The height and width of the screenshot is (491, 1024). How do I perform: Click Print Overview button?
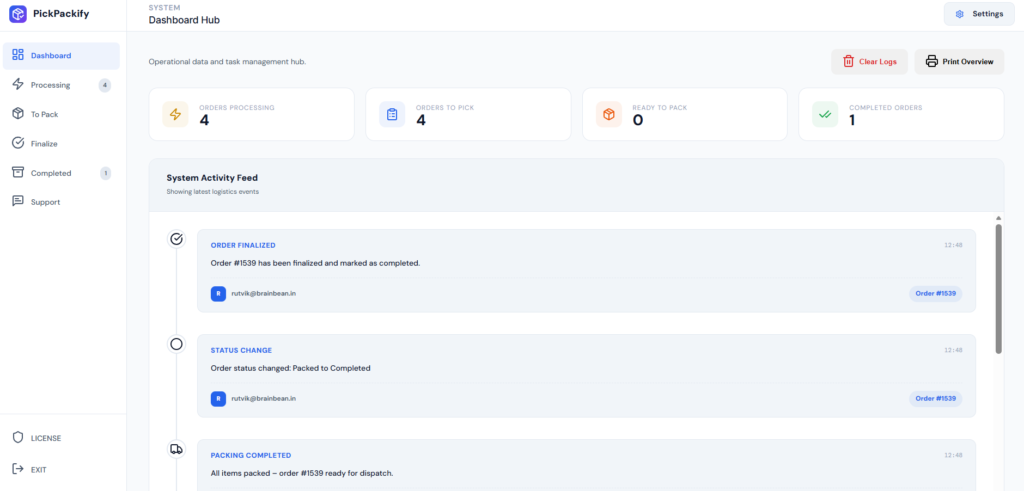[959, 62]
